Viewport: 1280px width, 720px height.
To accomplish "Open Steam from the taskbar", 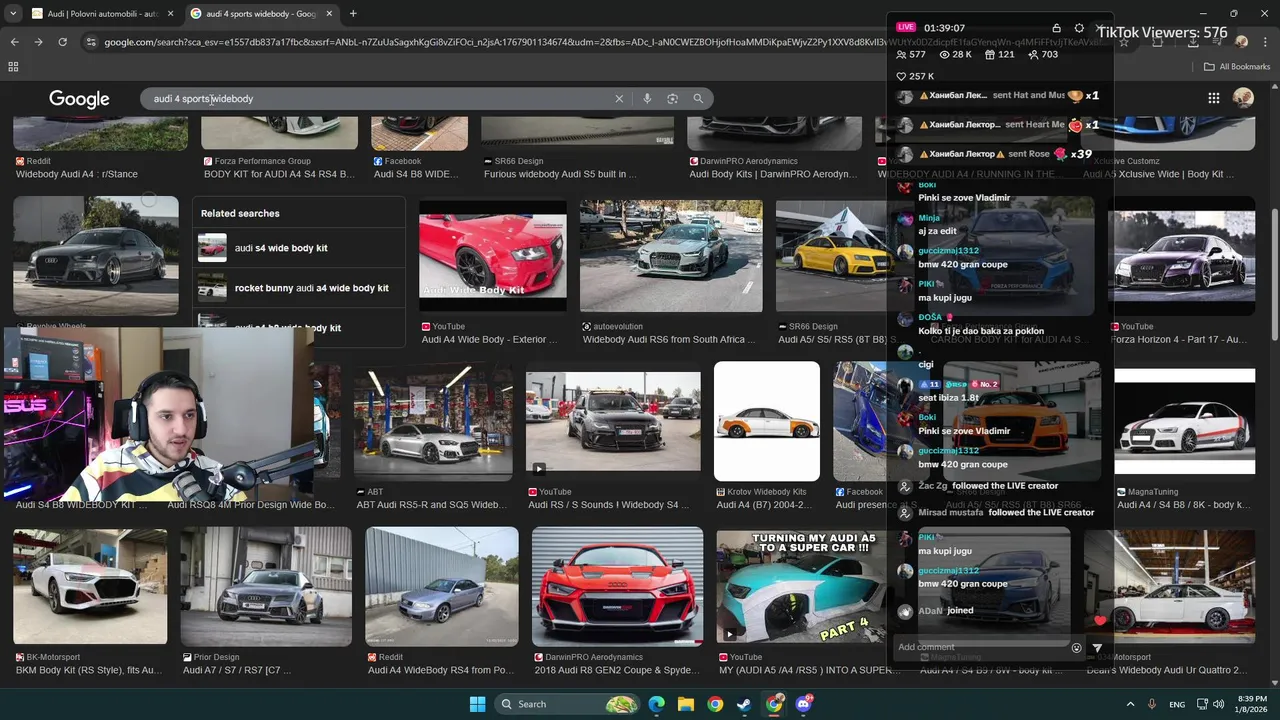I will pos(745,704).
